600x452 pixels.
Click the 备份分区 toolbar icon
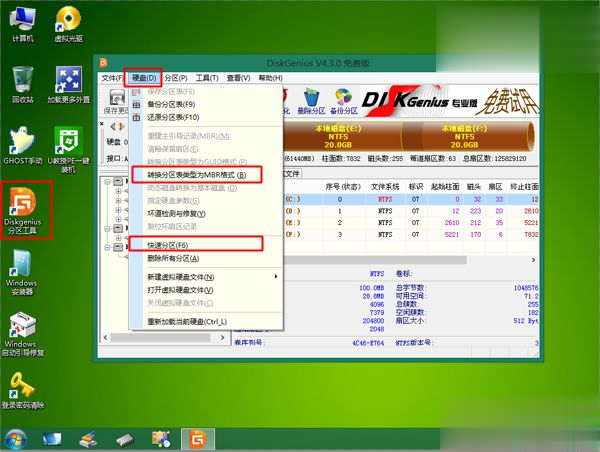pos(344,101)
